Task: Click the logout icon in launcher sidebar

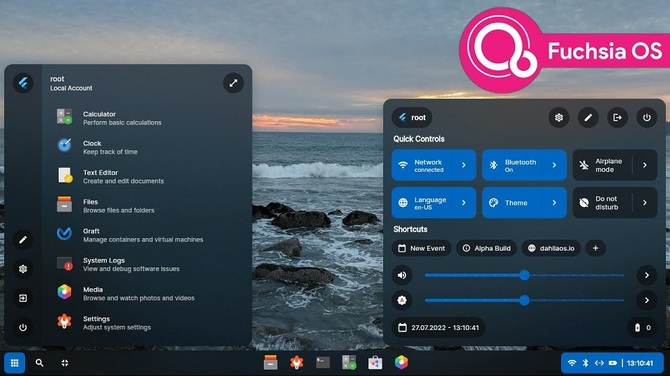Action: pos(23,298)
